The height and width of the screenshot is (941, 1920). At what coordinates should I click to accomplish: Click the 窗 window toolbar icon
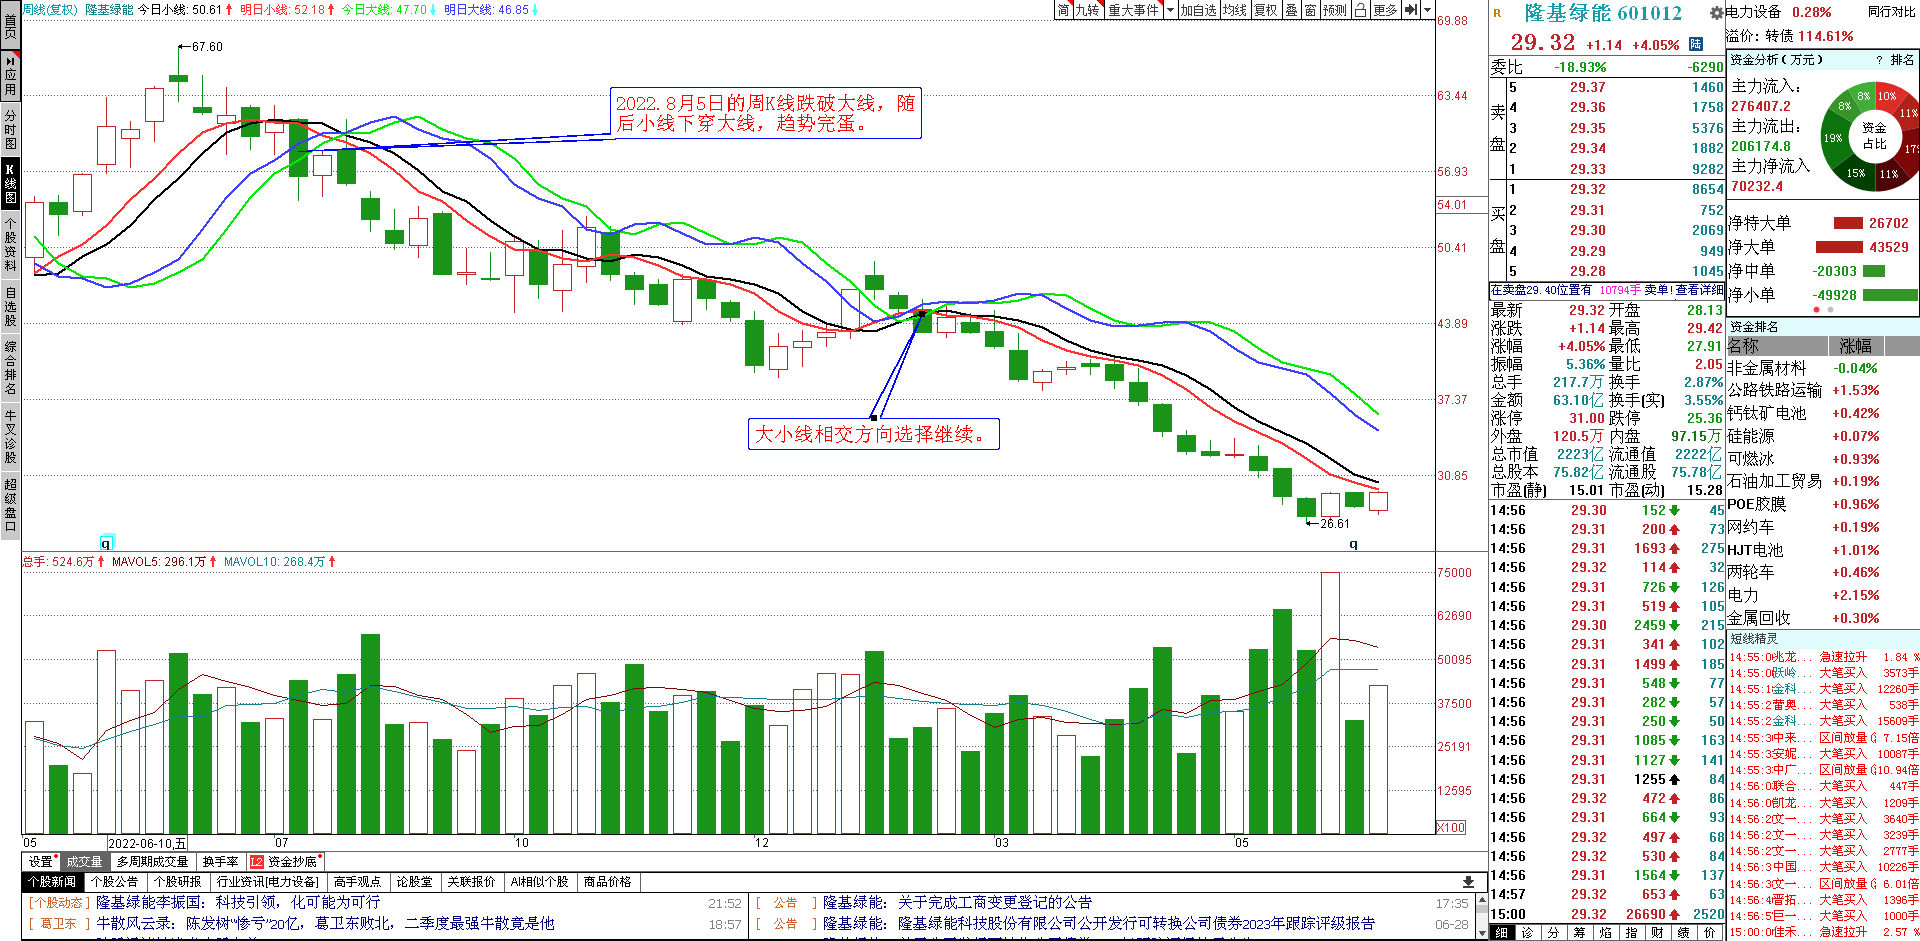tap(1310, 10)
